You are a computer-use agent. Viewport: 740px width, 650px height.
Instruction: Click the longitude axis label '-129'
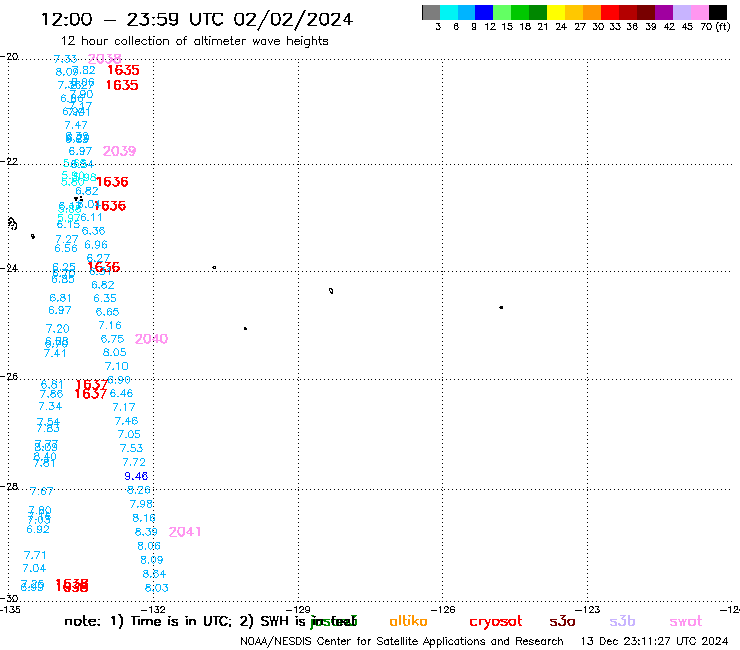tap(298, 609)
